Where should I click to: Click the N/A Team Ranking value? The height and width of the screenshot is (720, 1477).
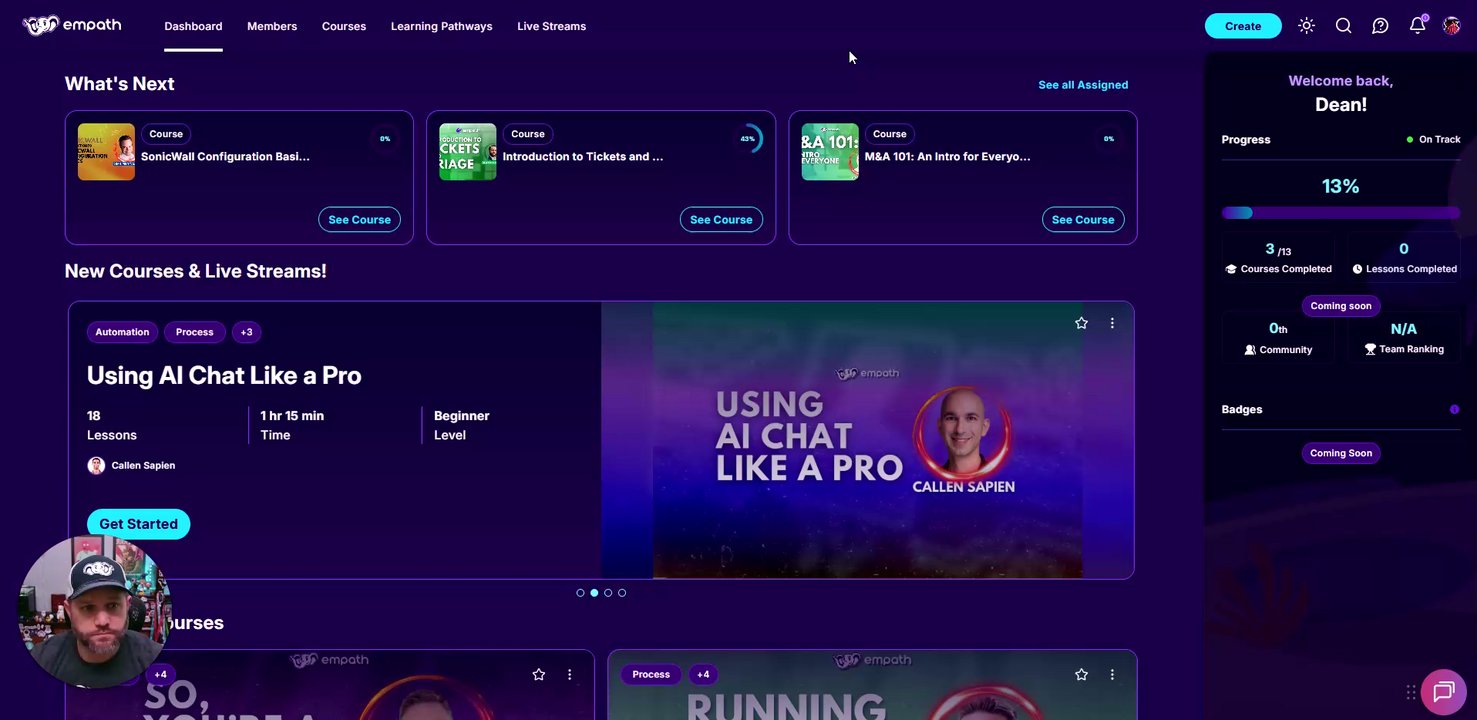tap(1404, 329)
